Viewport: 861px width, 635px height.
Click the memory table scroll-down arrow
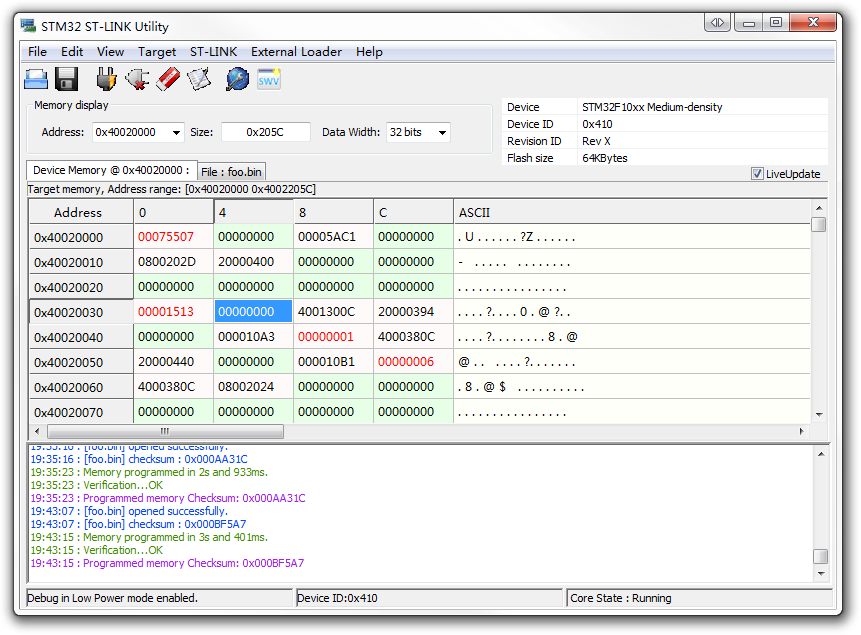coord(819,415)
